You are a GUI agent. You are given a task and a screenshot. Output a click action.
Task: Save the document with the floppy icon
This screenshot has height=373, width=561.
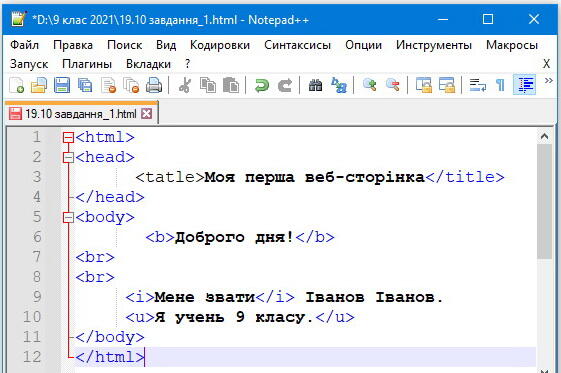(62, 85)
